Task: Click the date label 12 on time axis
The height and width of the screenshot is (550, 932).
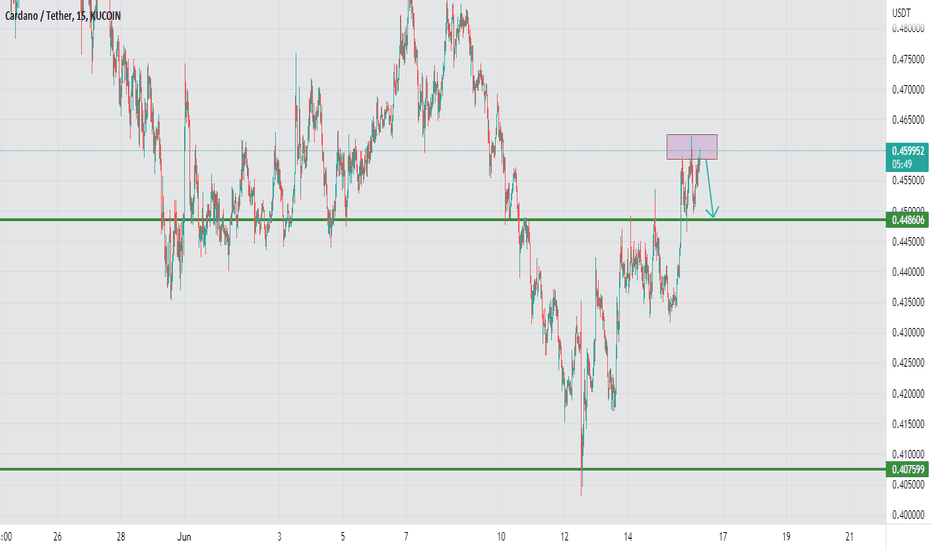Action: [x=564, y=537]
